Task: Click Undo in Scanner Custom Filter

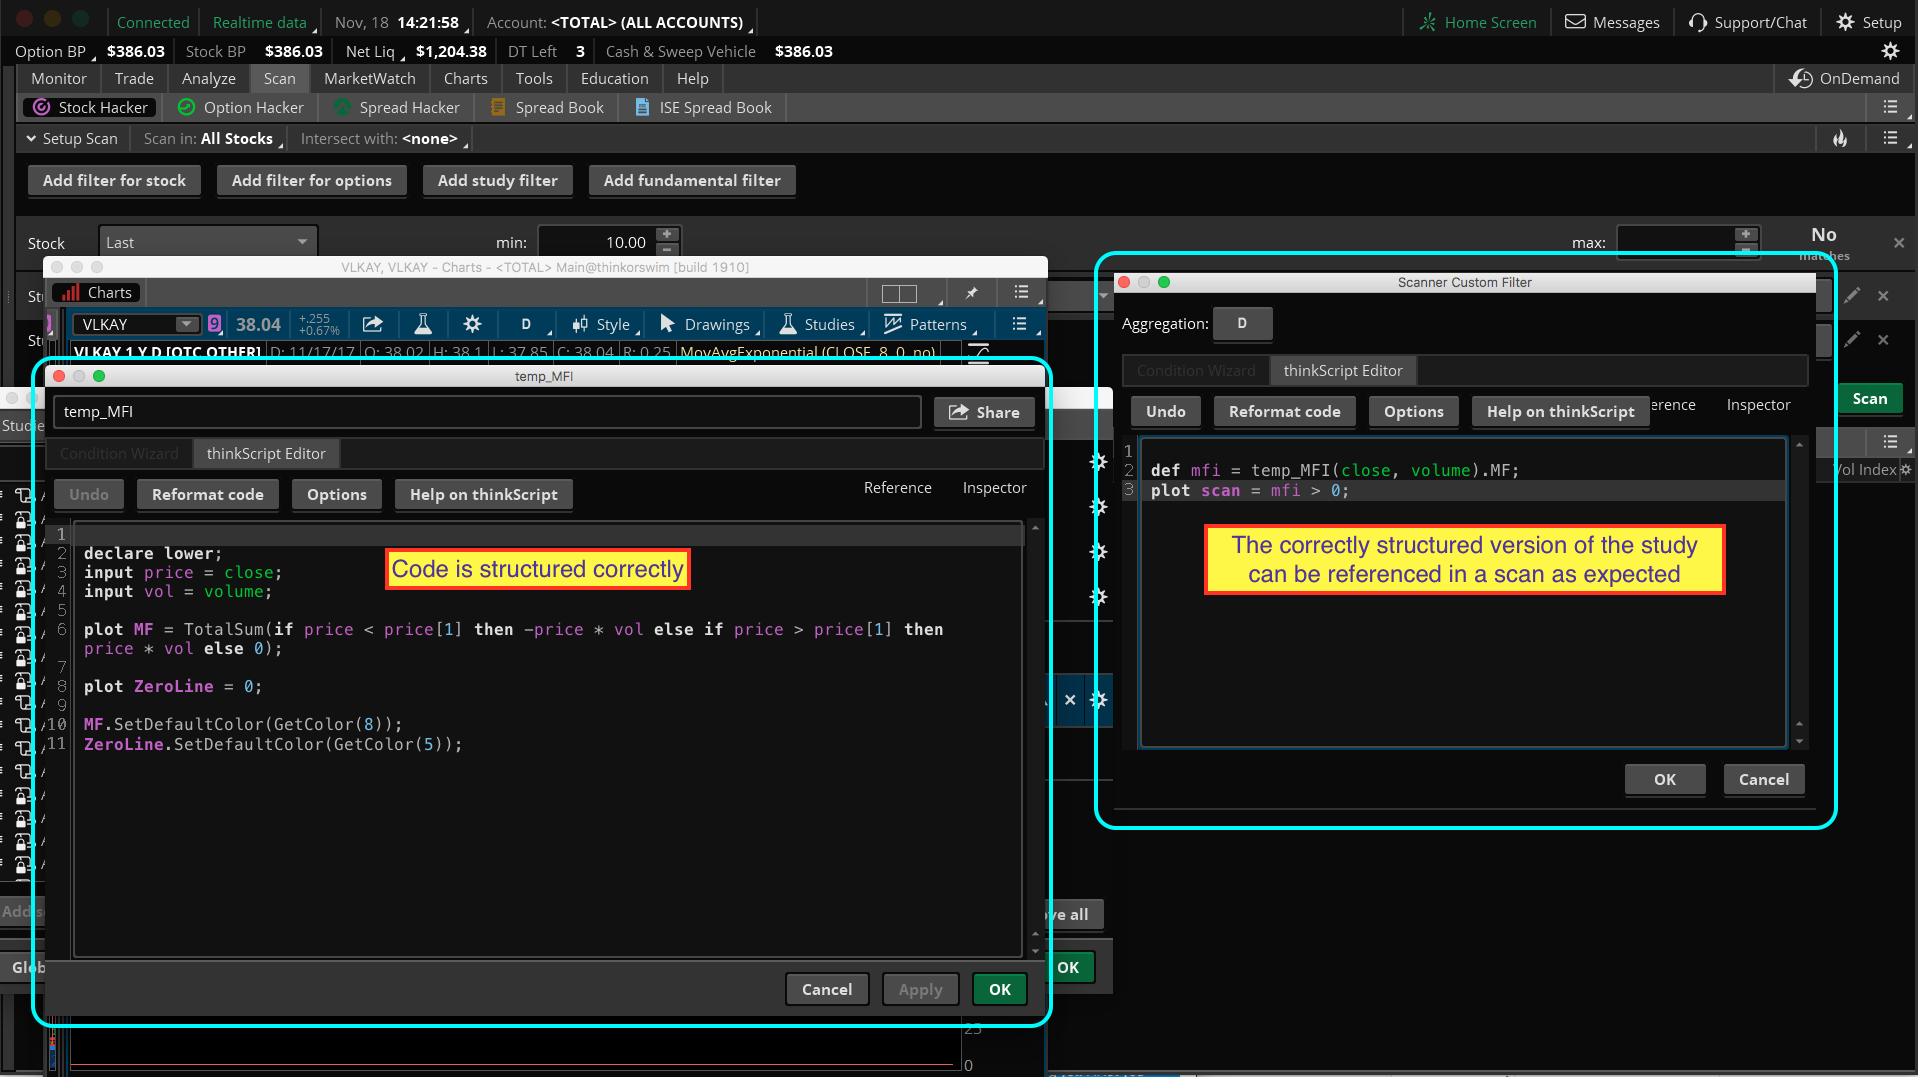Action: pos(1166,411)
